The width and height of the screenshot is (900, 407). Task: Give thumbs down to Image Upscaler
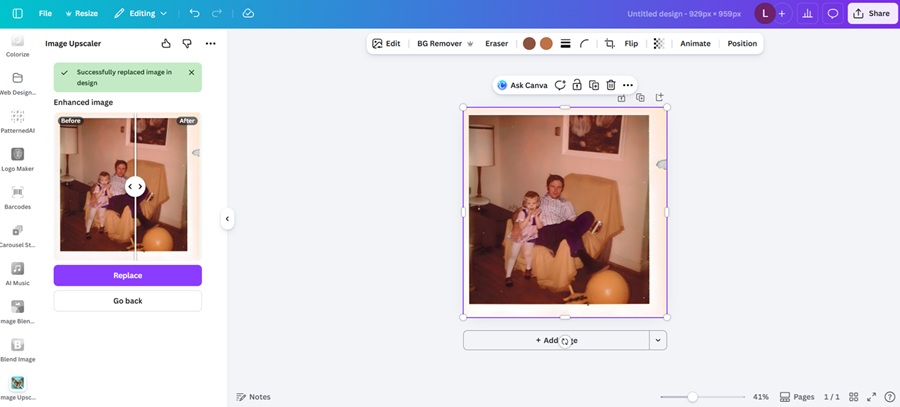pyautogui.click(x=187, y=43)
